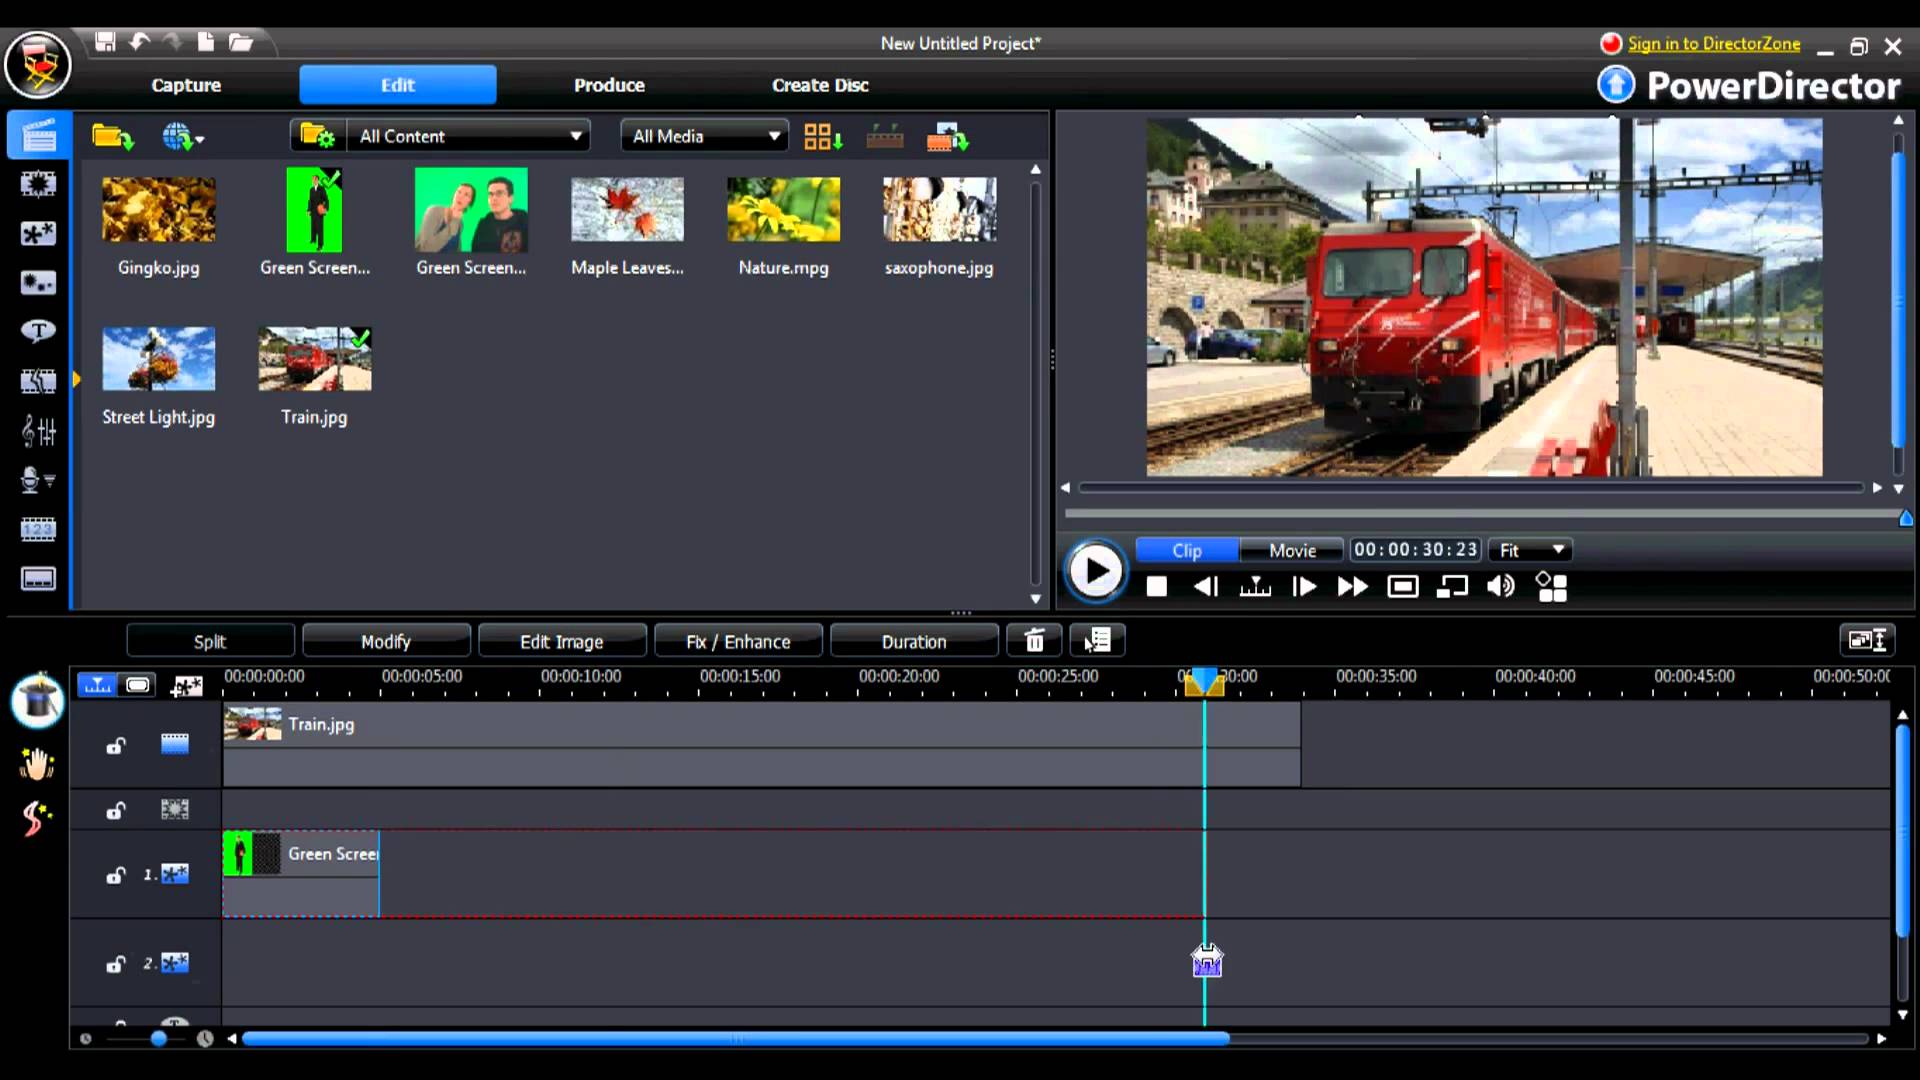The image size is (1920, 1080).
Task: Delete selected clip with trash icon
Action: 1034,641
